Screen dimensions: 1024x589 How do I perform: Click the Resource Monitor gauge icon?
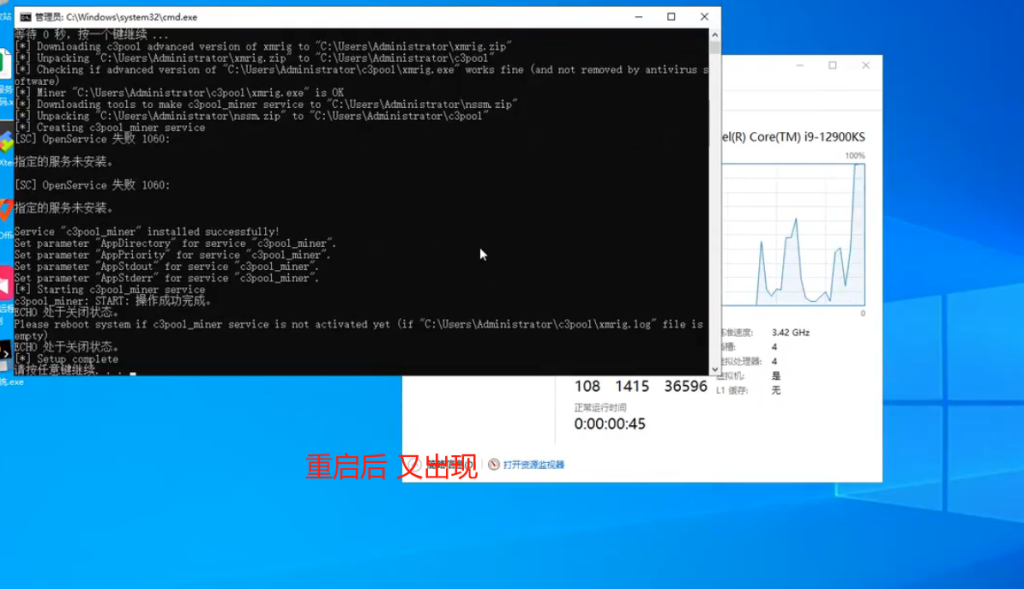pyautogui.click(x=494, y=464)
